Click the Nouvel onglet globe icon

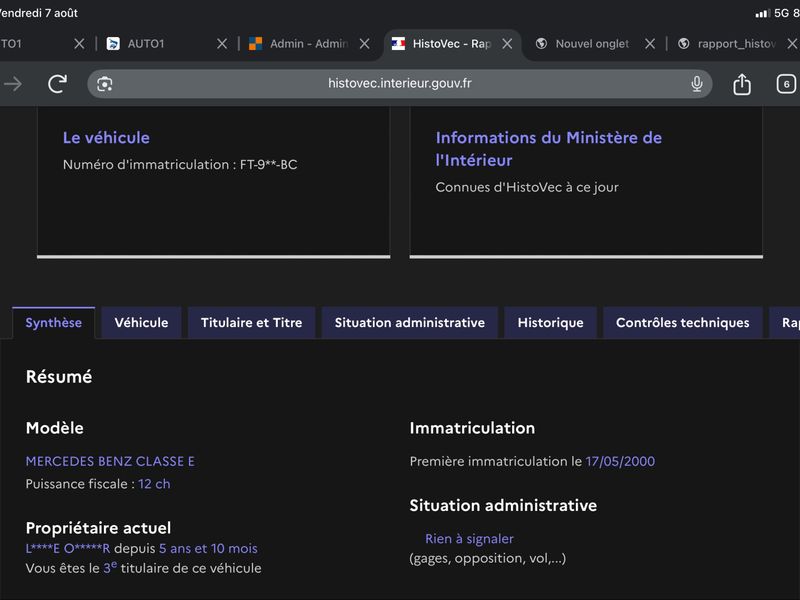(541, 44)
